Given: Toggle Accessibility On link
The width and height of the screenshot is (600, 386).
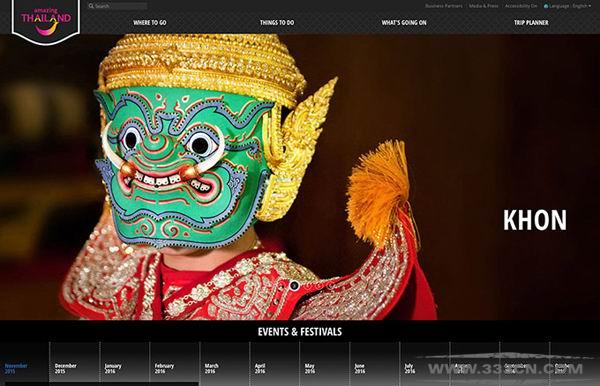Looking at the screenshot, I should 521,6.
